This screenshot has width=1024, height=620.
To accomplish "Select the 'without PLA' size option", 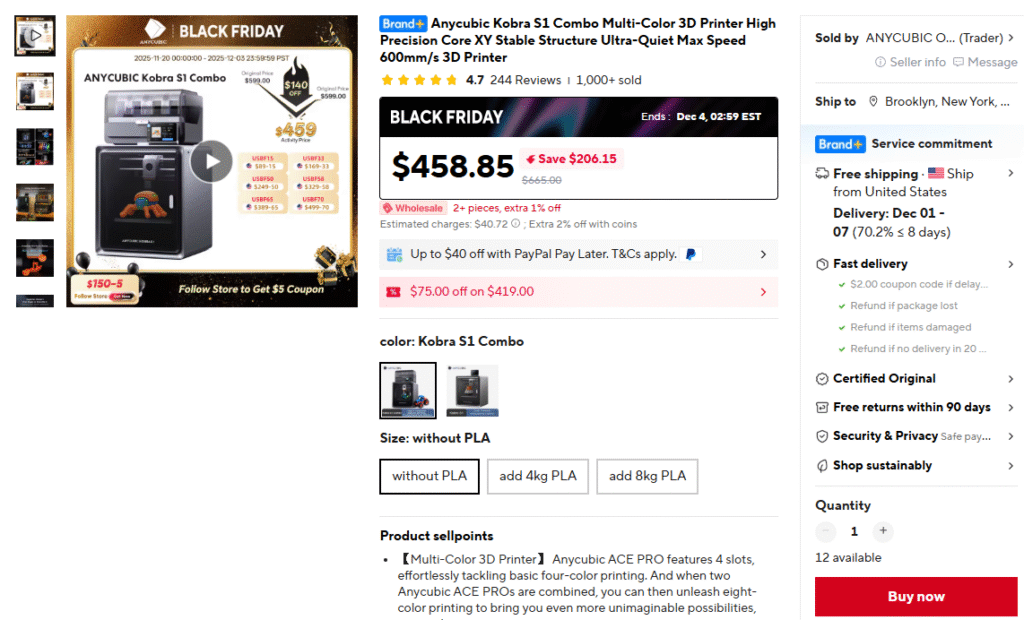I will (x=429, y=476).
